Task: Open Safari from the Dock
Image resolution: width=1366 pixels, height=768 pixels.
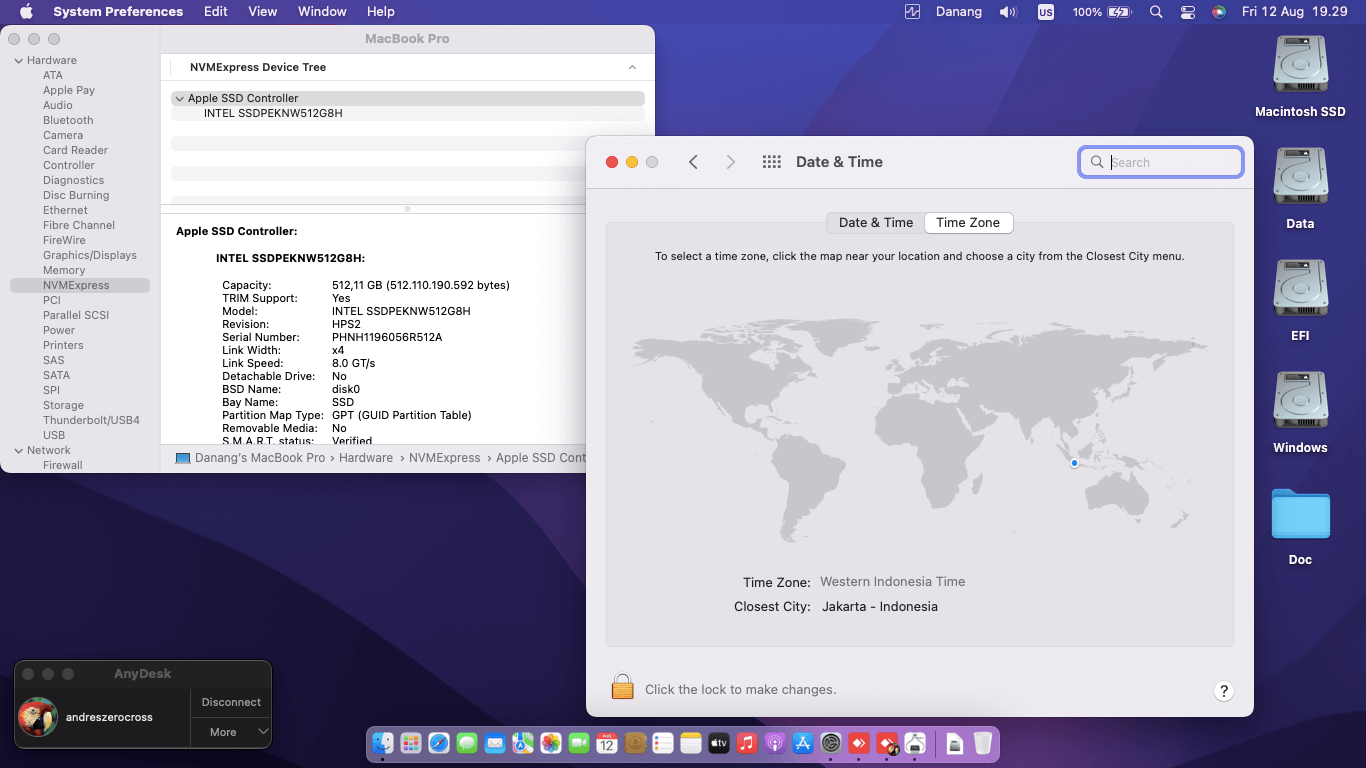Action: tap(439, 743)
